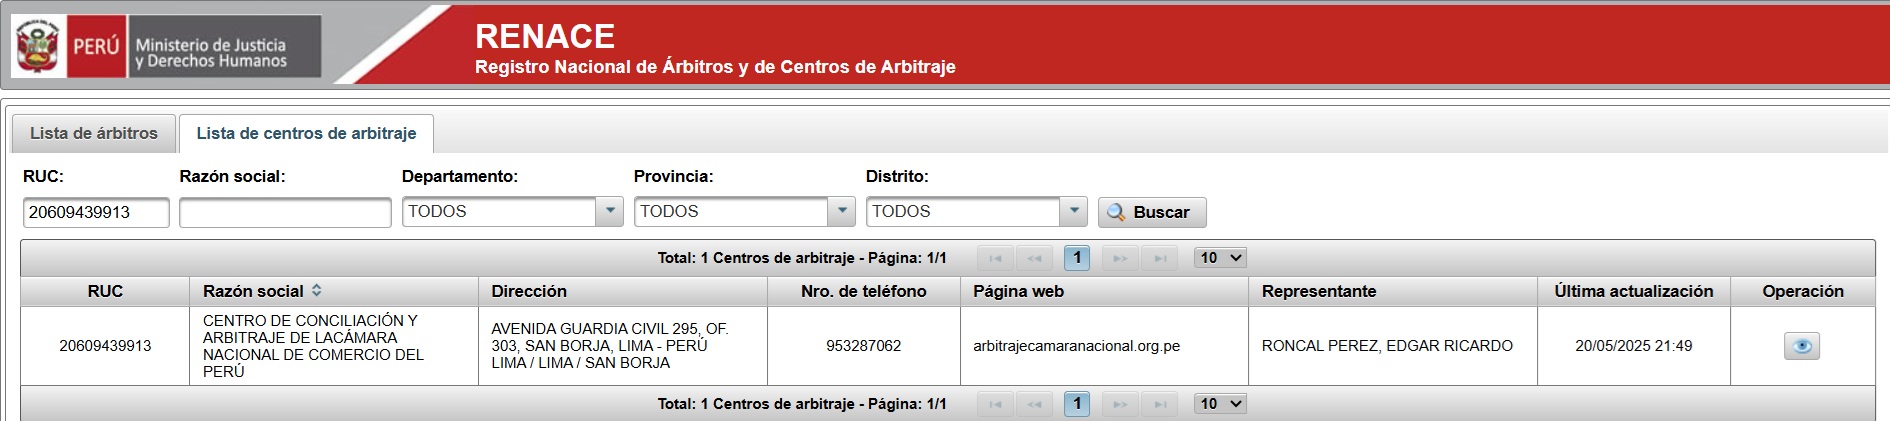Click the Operación column header
The image size is (1890, 421).
(1803, 291)
